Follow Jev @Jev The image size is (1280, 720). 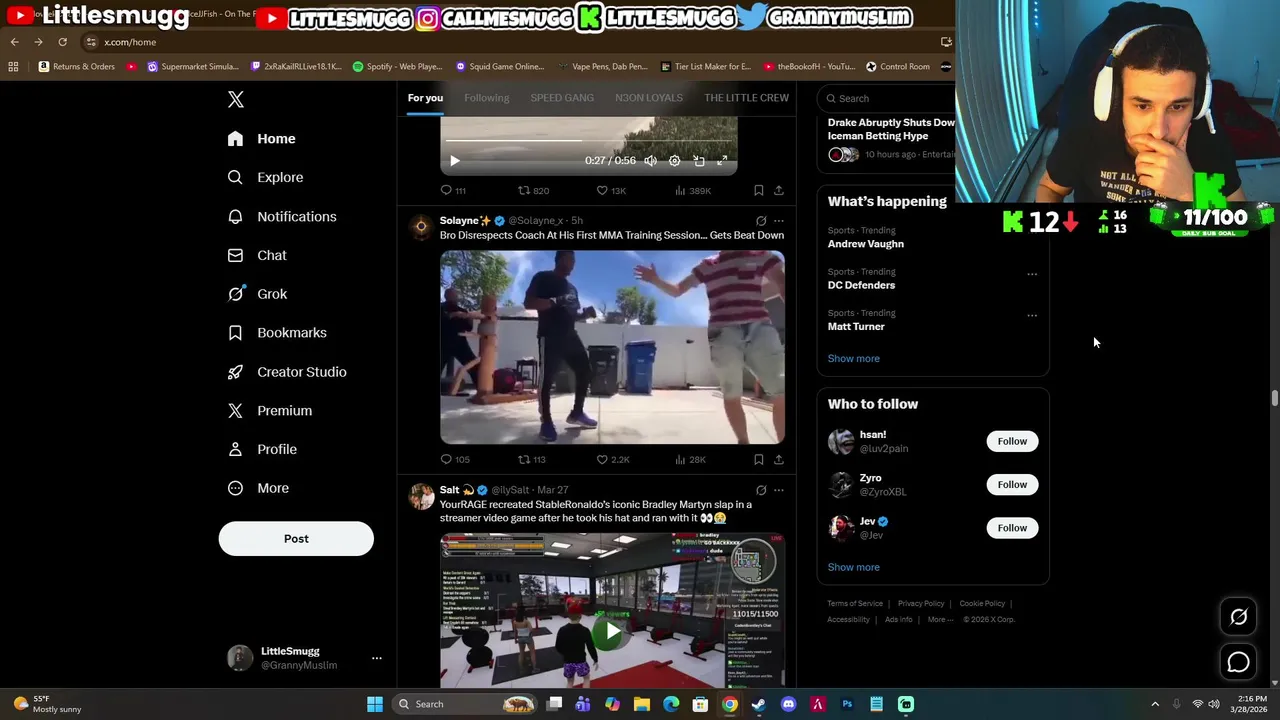point(1012,527)
